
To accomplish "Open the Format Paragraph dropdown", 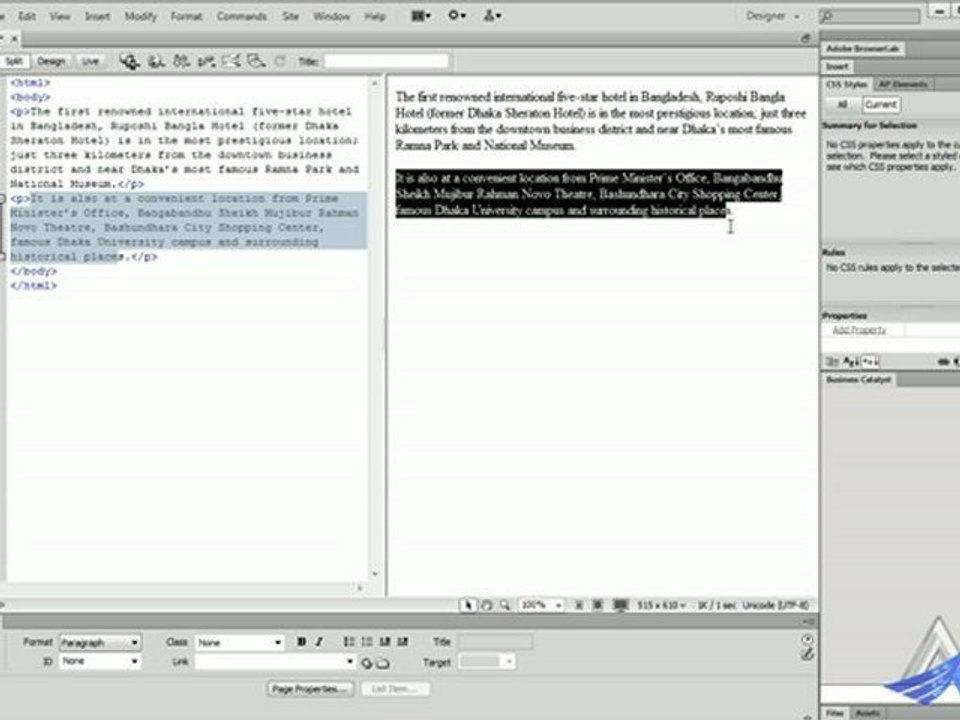I will [x=100, y=642].
